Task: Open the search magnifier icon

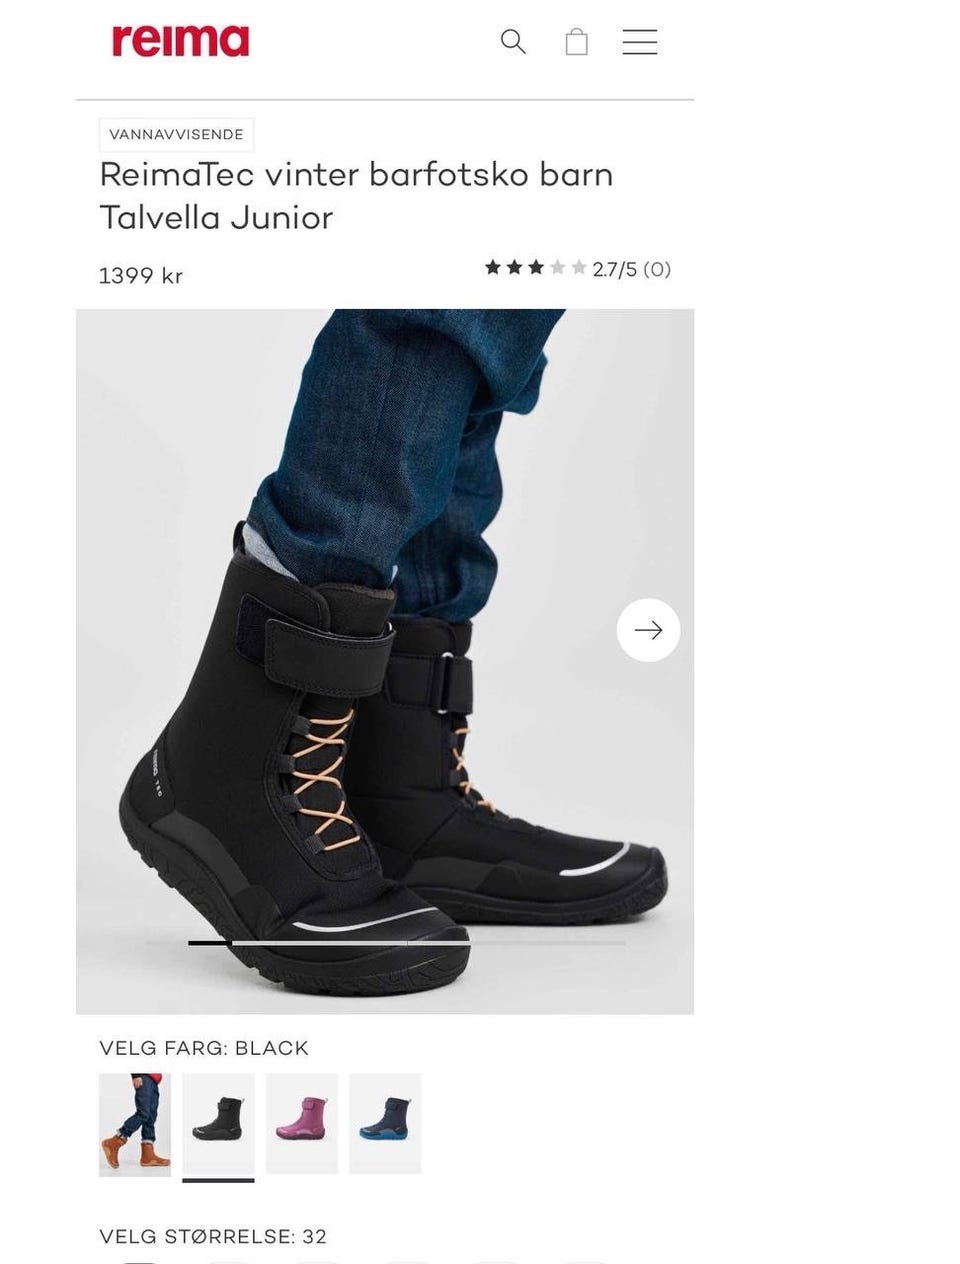Action: coord(513,42)
